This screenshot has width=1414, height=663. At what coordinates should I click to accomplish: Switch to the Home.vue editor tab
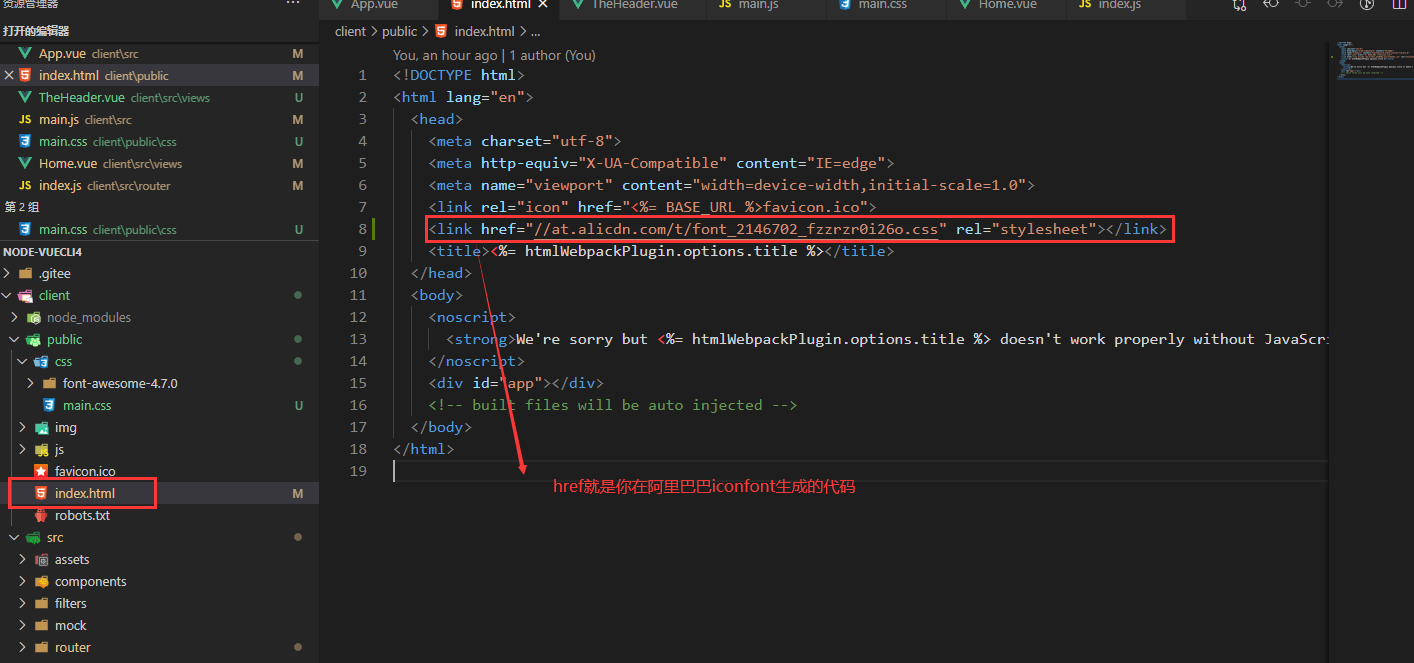click(x=1006, y=5)
